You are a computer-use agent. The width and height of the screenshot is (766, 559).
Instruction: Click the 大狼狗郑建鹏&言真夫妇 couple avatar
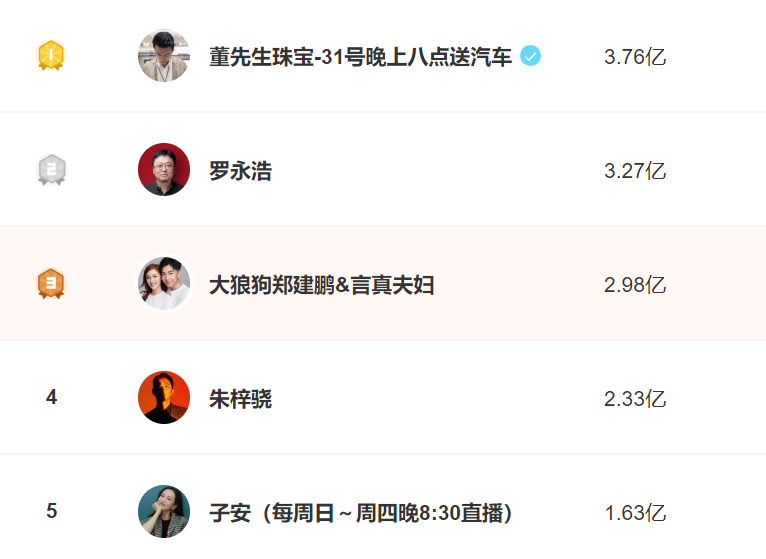coord(164,284)
